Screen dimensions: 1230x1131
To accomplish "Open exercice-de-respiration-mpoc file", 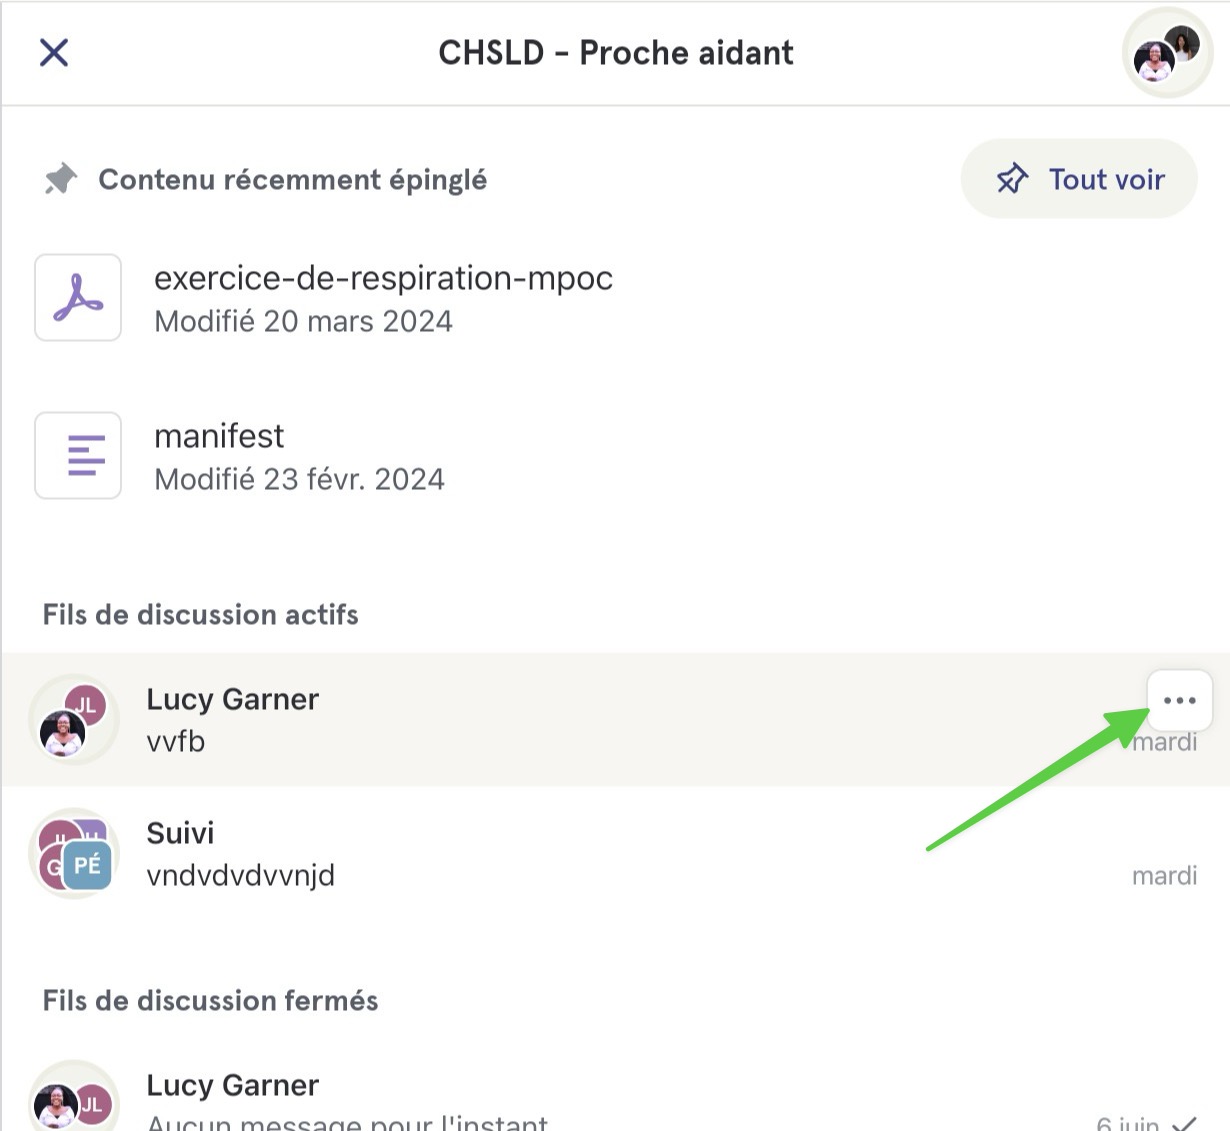I will click(x=615, y=298).
